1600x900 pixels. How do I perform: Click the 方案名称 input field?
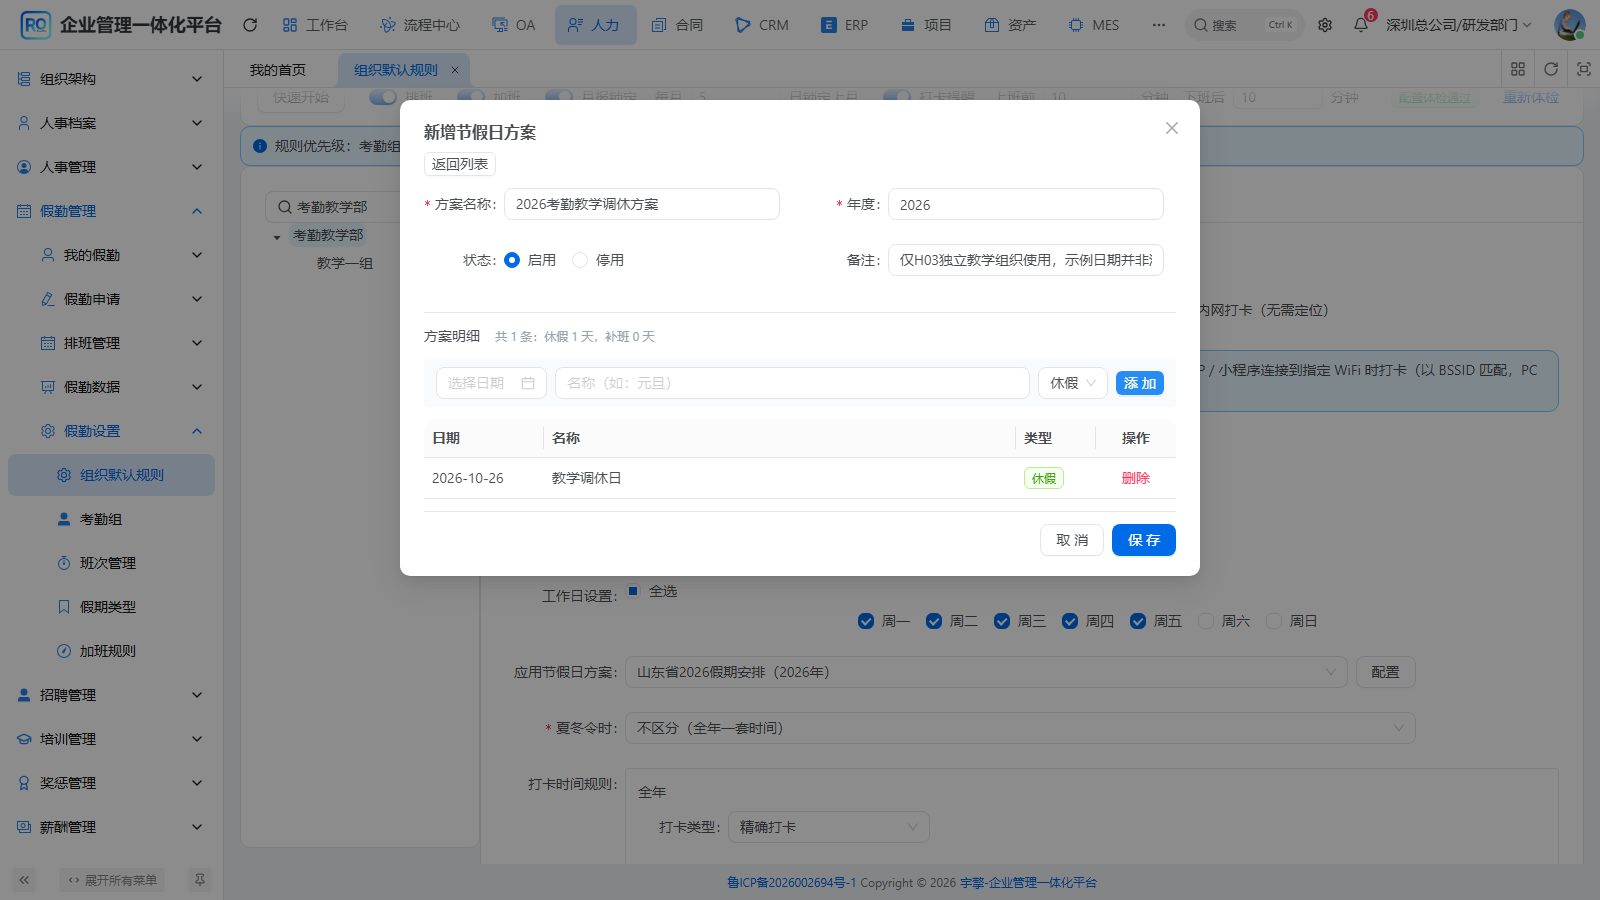[x=642, y=204]
